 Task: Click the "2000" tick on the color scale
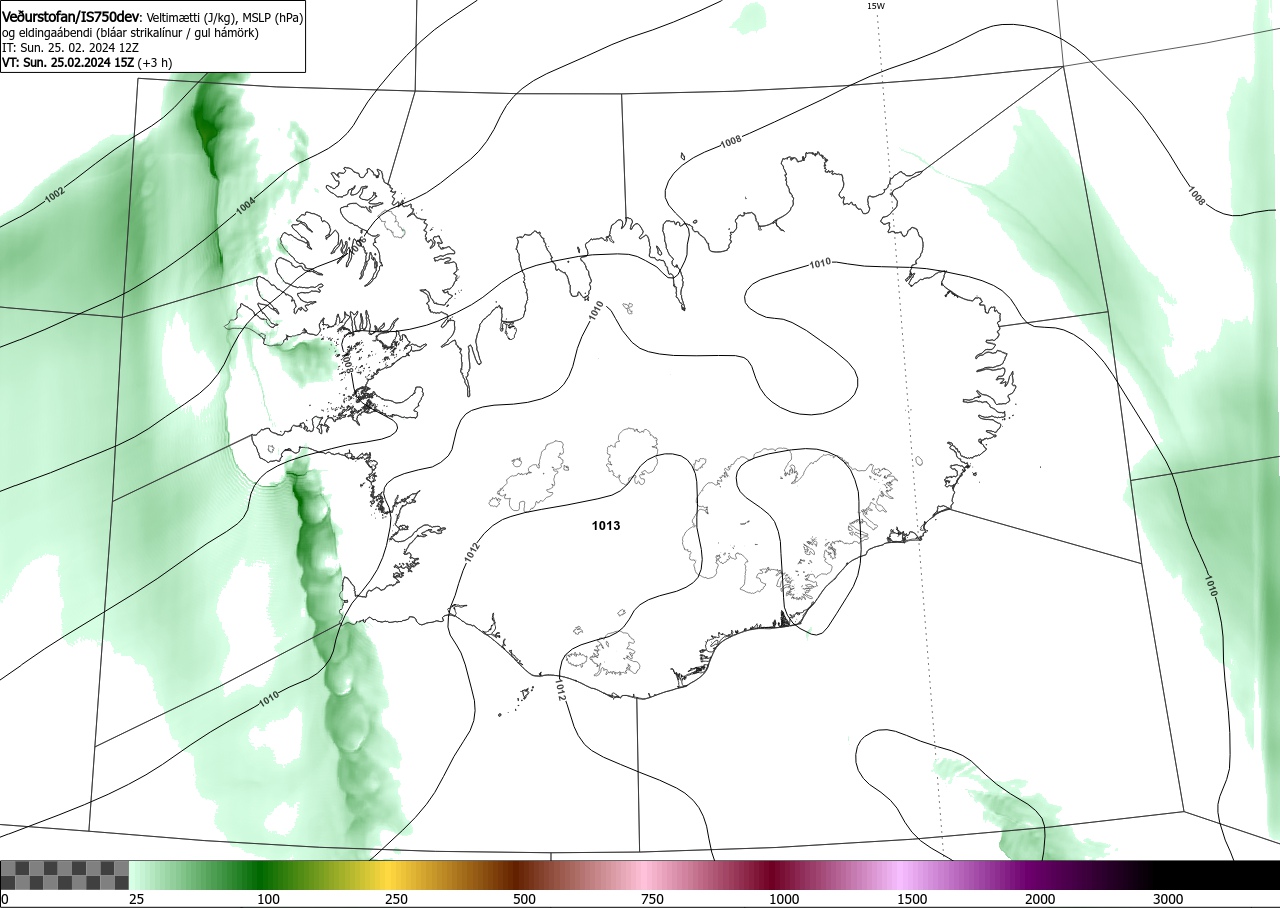1040,899
